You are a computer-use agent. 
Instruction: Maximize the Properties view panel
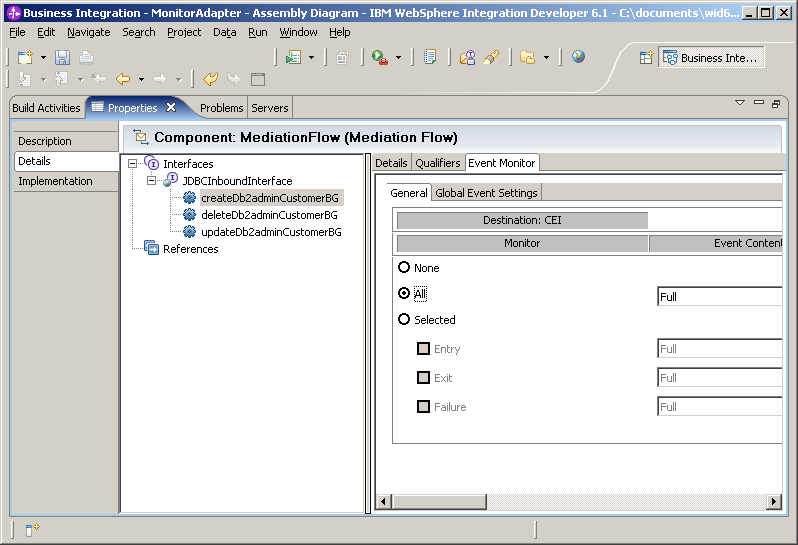(776, 103)
